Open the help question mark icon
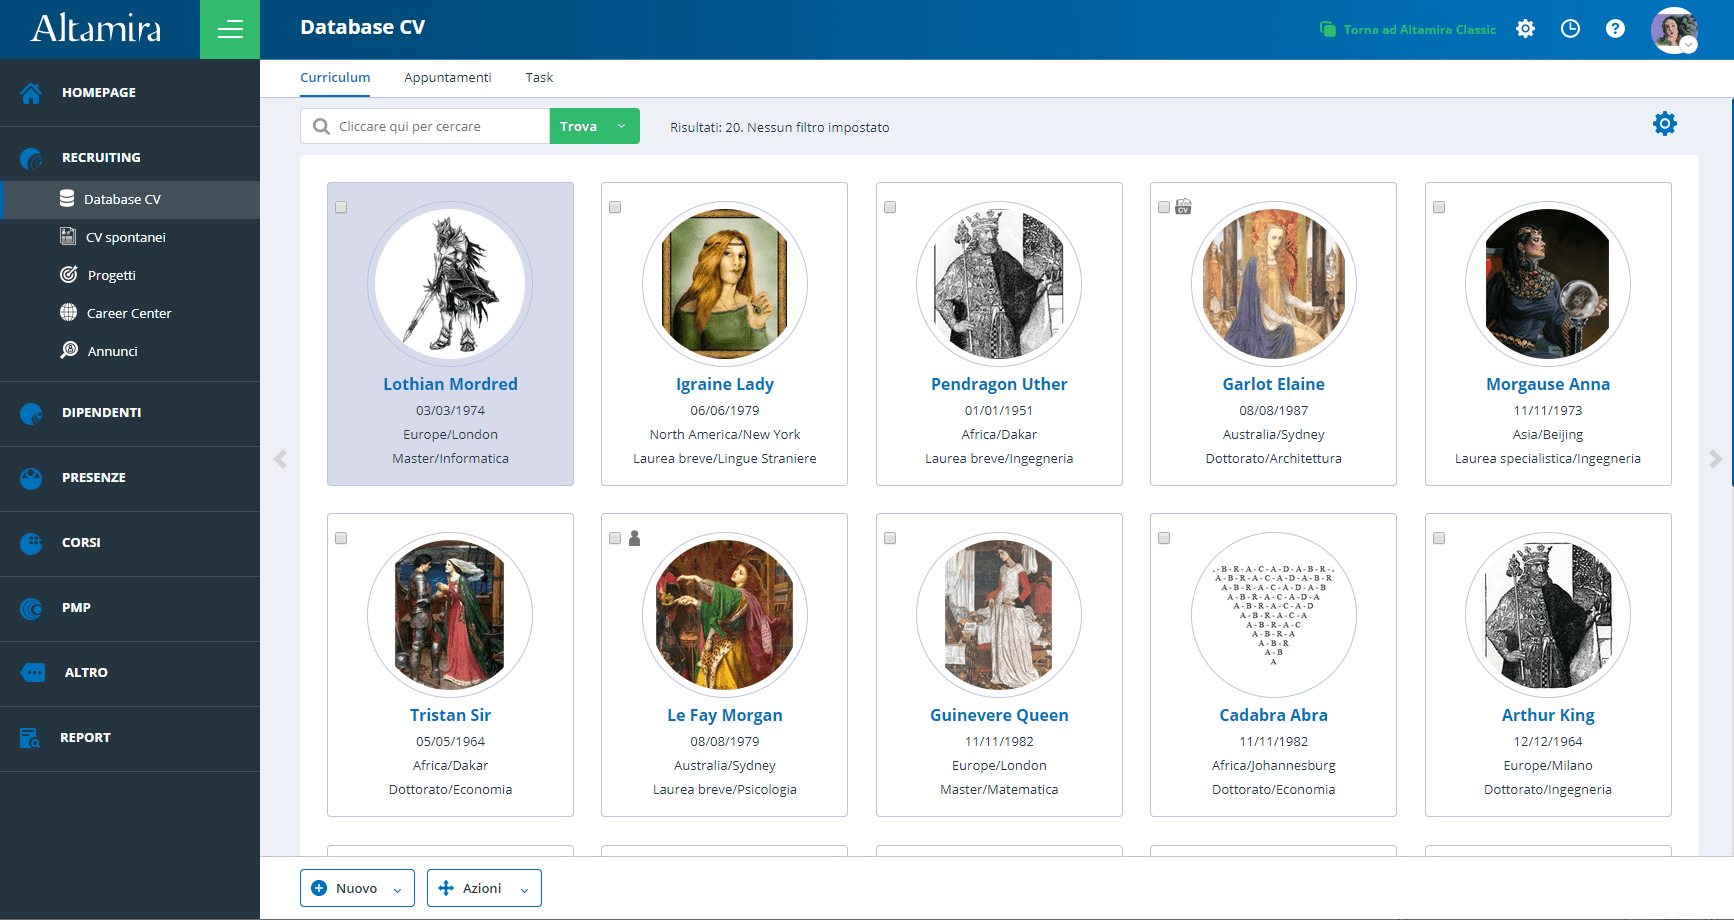 1616,29
